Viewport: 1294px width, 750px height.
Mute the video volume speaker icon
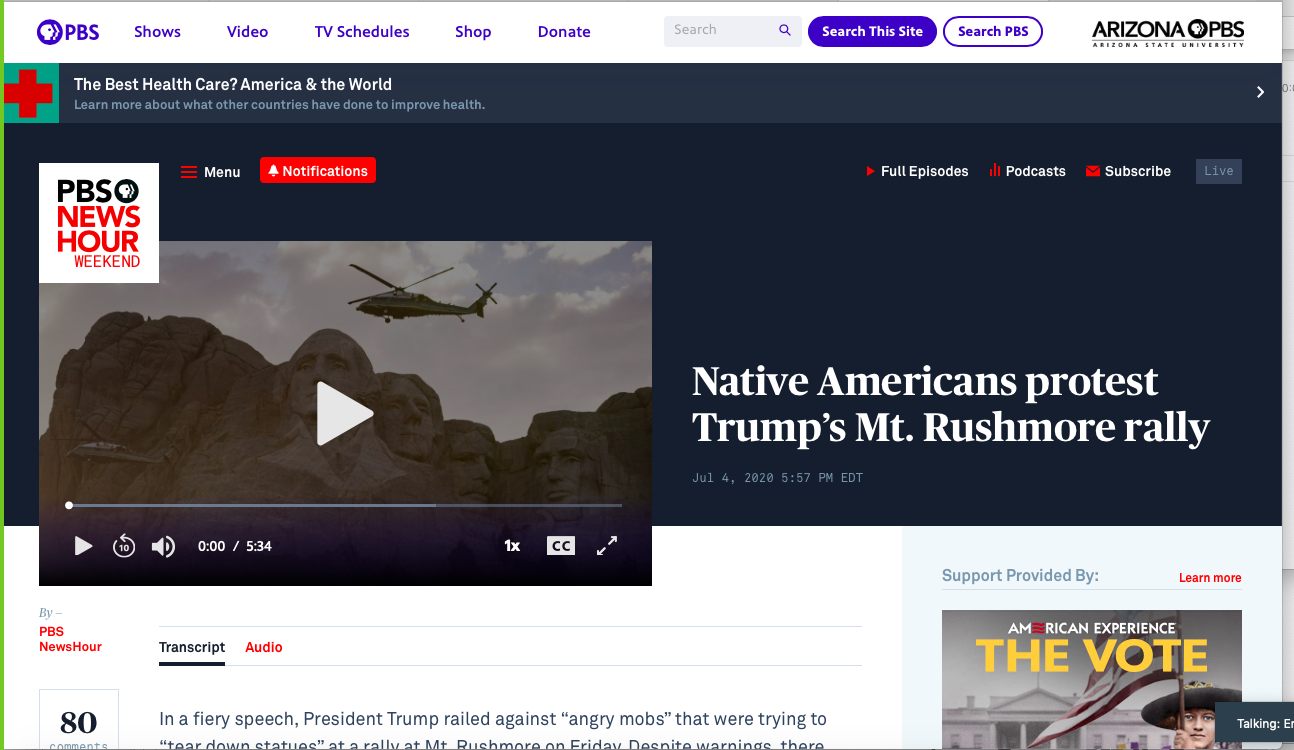click(x=163, y=546)
